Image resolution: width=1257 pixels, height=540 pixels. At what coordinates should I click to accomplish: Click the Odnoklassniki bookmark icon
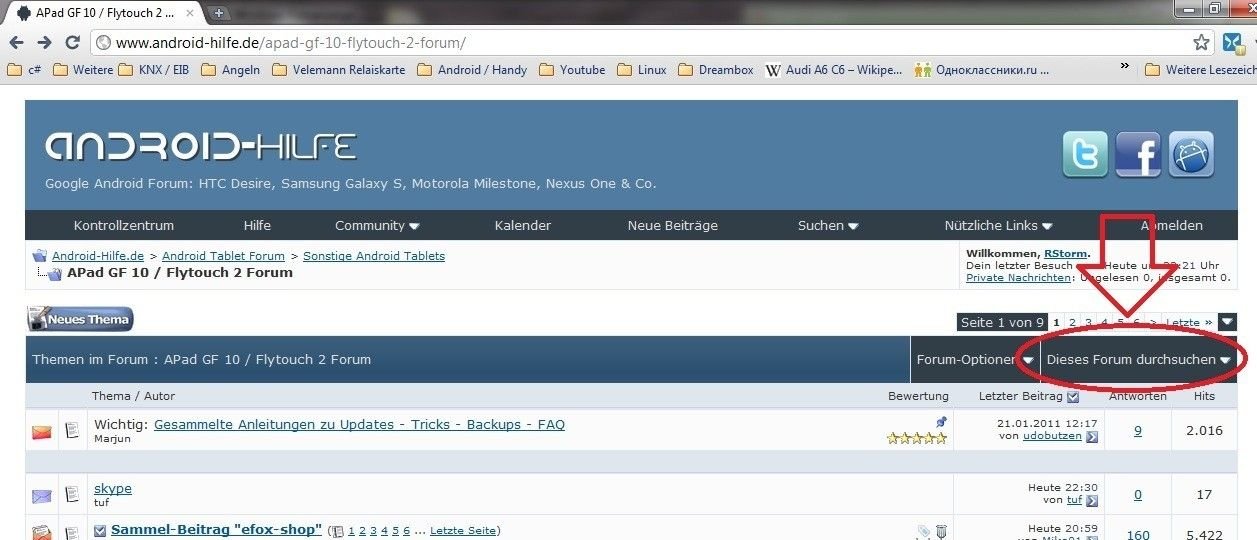coord(922,70)
